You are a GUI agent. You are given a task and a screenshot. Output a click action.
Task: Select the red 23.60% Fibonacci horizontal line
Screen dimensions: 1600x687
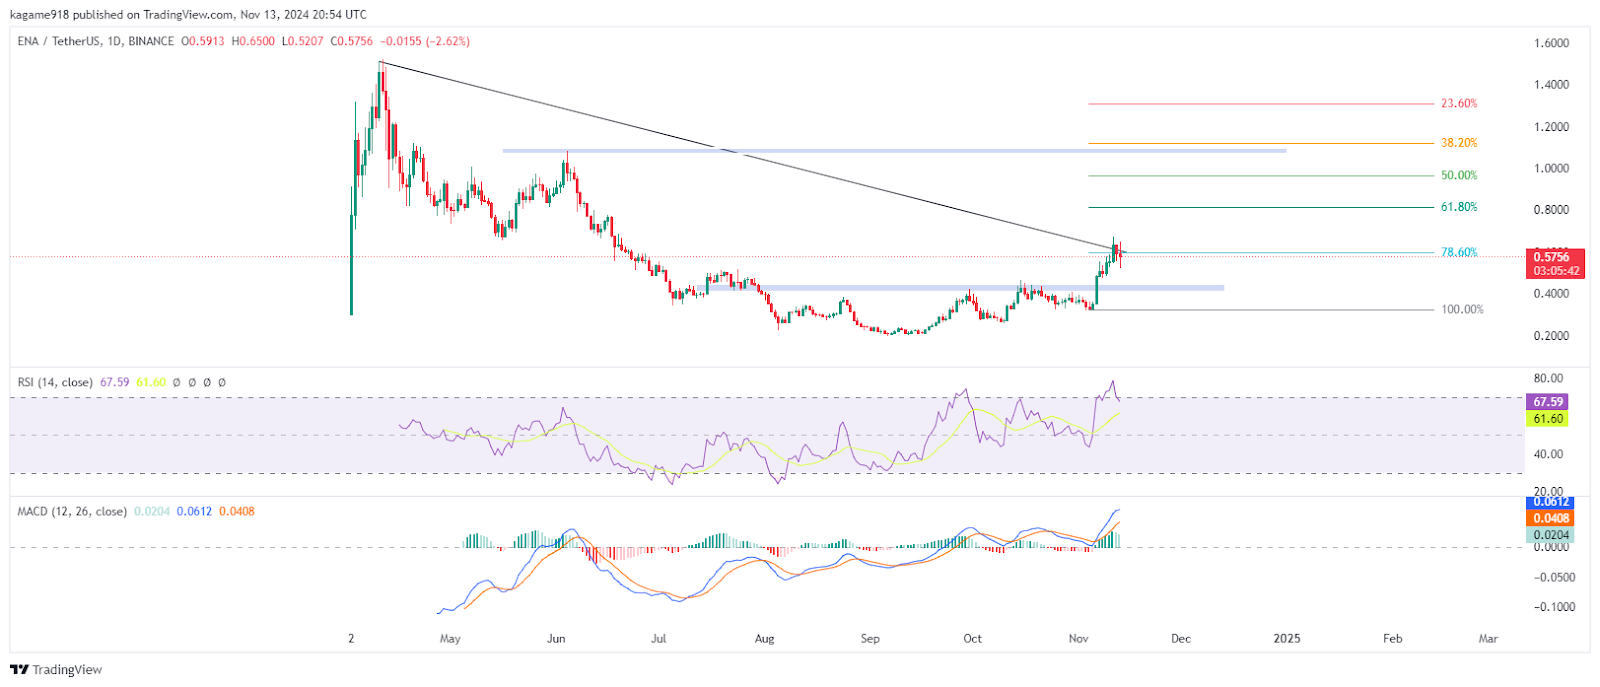click(1261, 104)
